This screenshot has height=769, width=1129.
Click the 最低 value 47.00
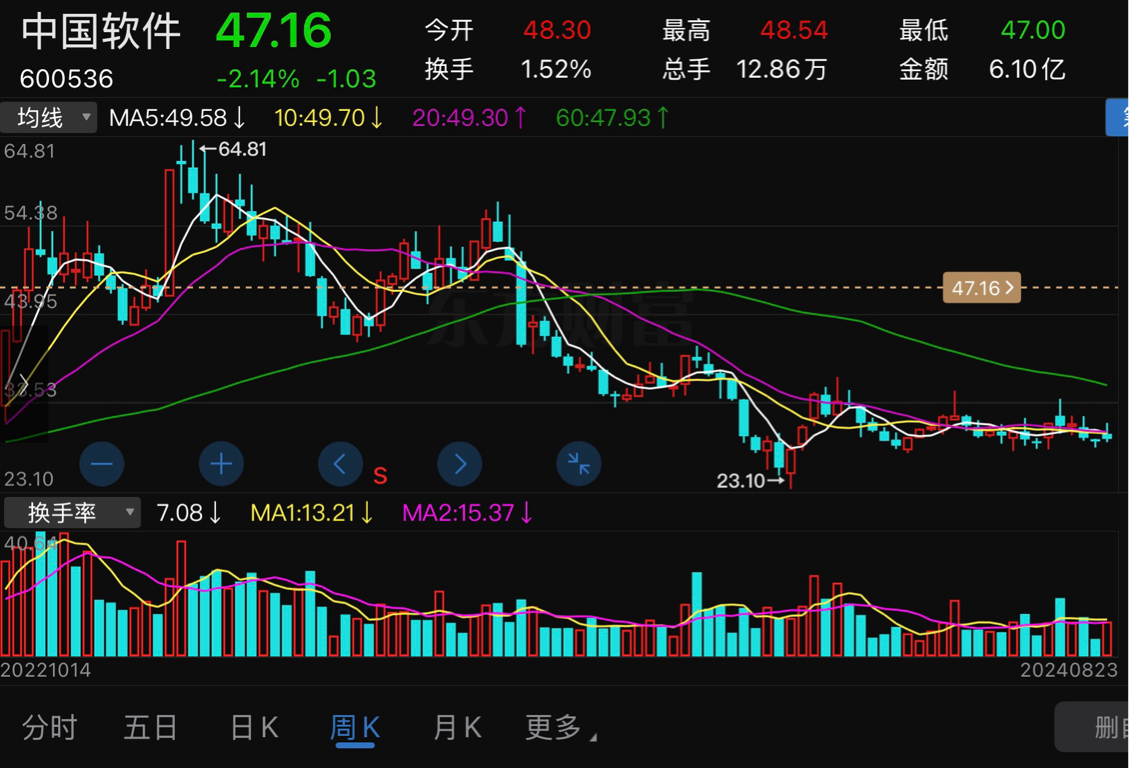click(1033, 30)
